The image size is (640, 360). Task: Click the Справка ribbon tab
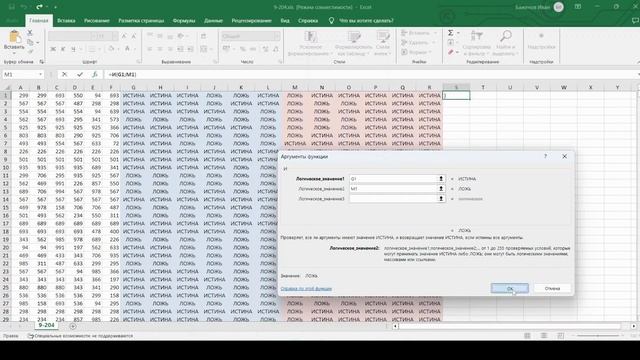coord(308,20)
